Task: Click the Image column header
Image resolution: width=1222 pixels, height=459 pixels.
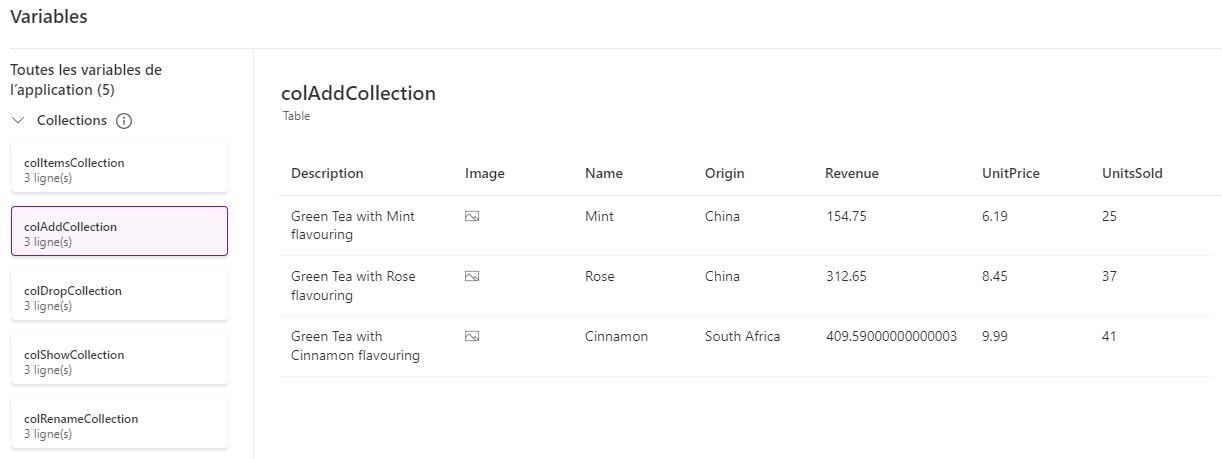Action: coord(485,173)
